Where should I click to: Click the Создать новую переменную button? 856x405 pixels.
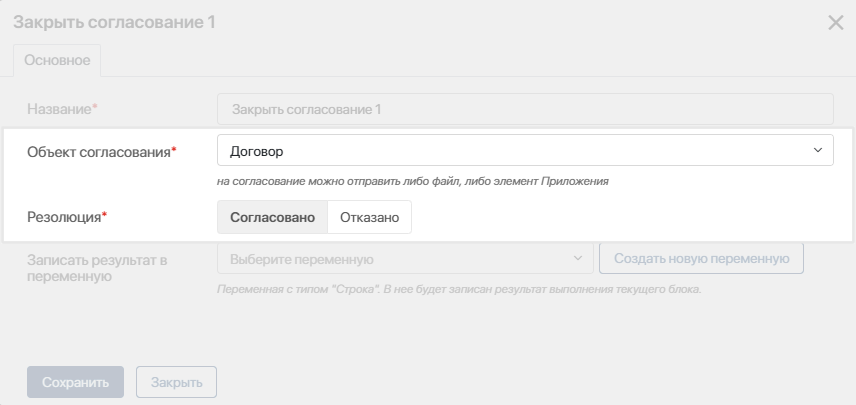(702, 258)
